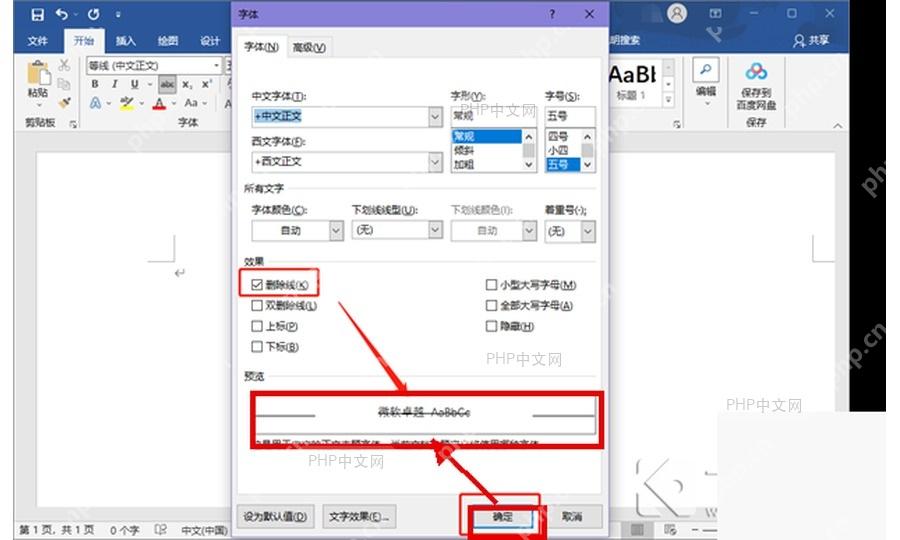This screenshot has height=540, width=900.
Task: Click the 字号 input field showing 五号
Action: coord(570,116)
